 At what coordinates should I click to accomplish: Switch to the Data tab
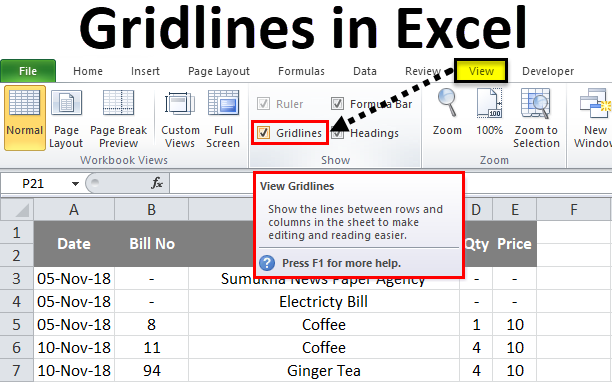click(365, 71)
